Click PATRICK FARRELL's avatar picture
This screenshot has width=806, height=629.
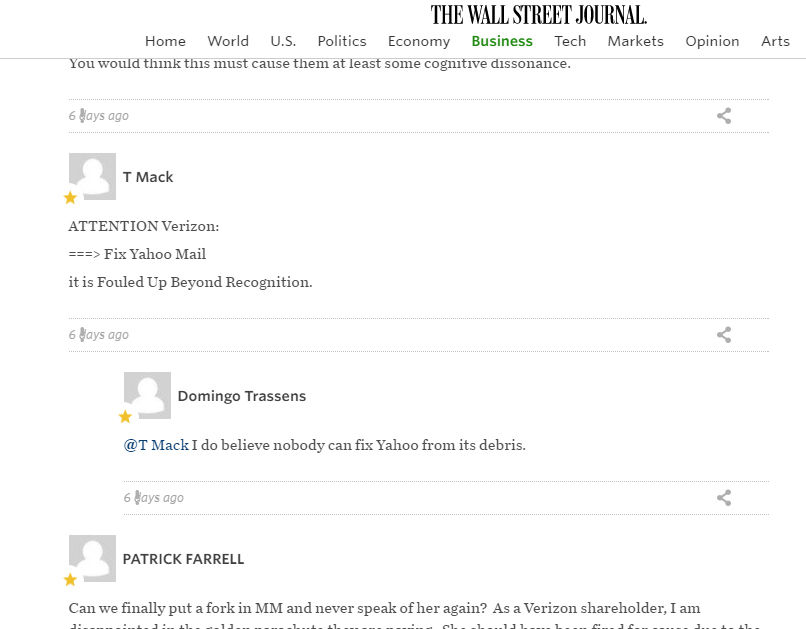pyautogui.click(x=92, y=558)
